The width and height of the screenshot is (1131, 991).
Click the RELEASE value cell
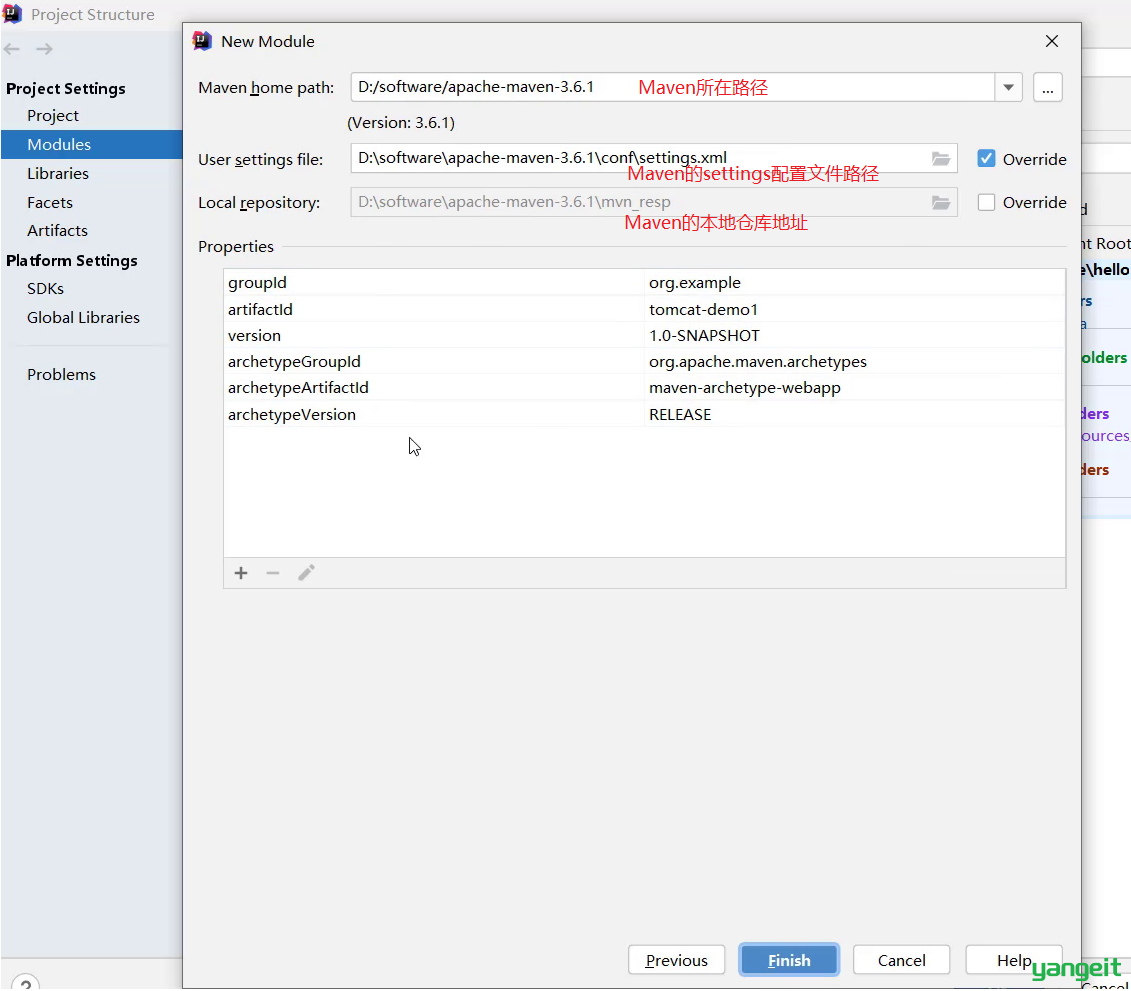pos(854,414)
